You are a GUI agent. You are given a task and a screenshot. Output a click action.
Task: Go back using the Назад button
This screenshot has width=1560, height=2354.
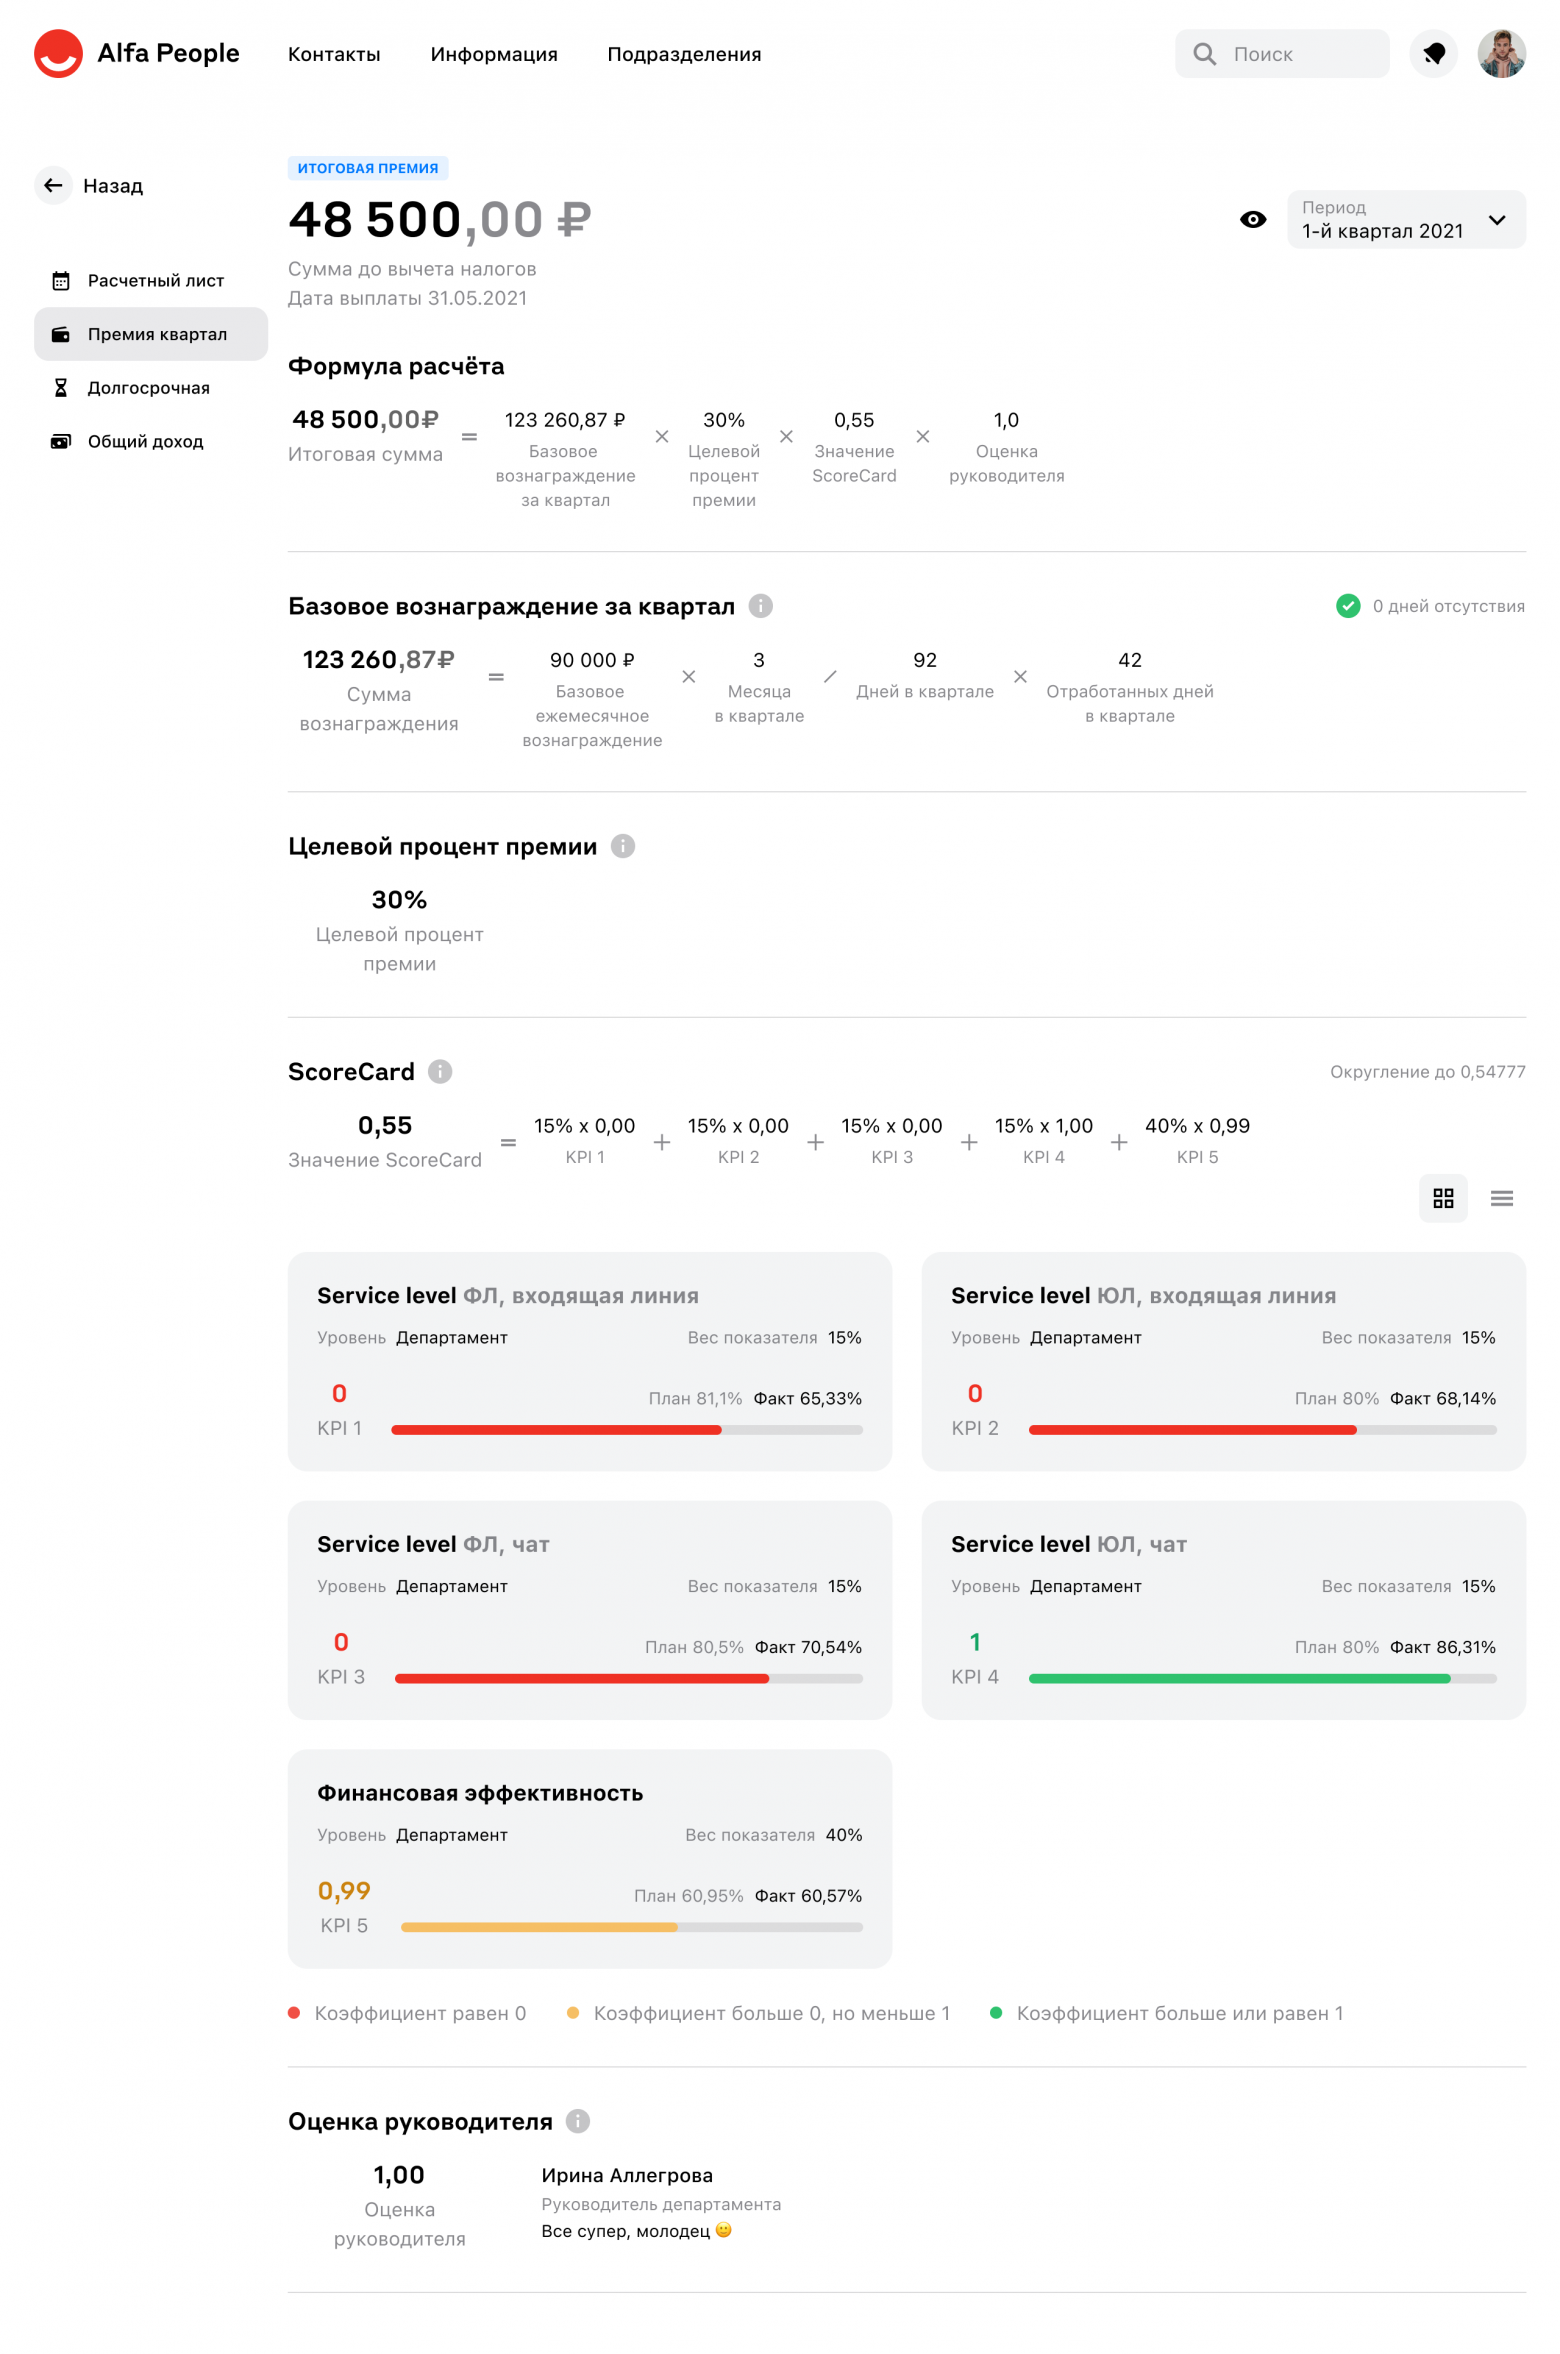(90, 185)
